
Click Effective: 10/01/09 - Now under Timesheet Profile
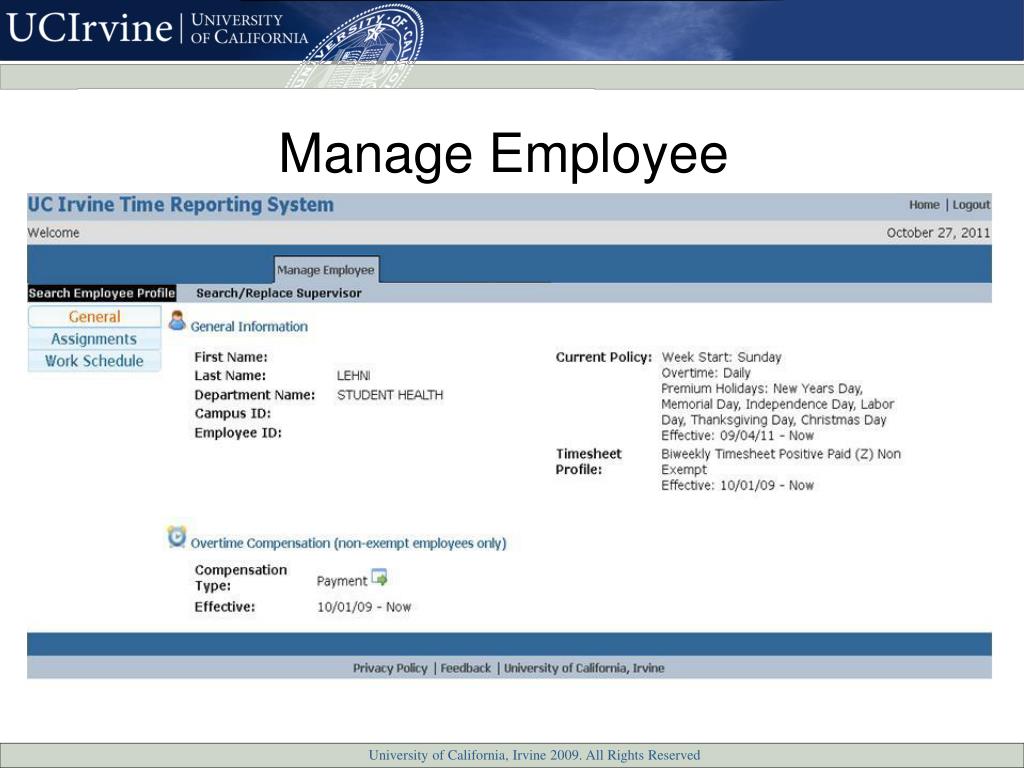coord(737,485)
